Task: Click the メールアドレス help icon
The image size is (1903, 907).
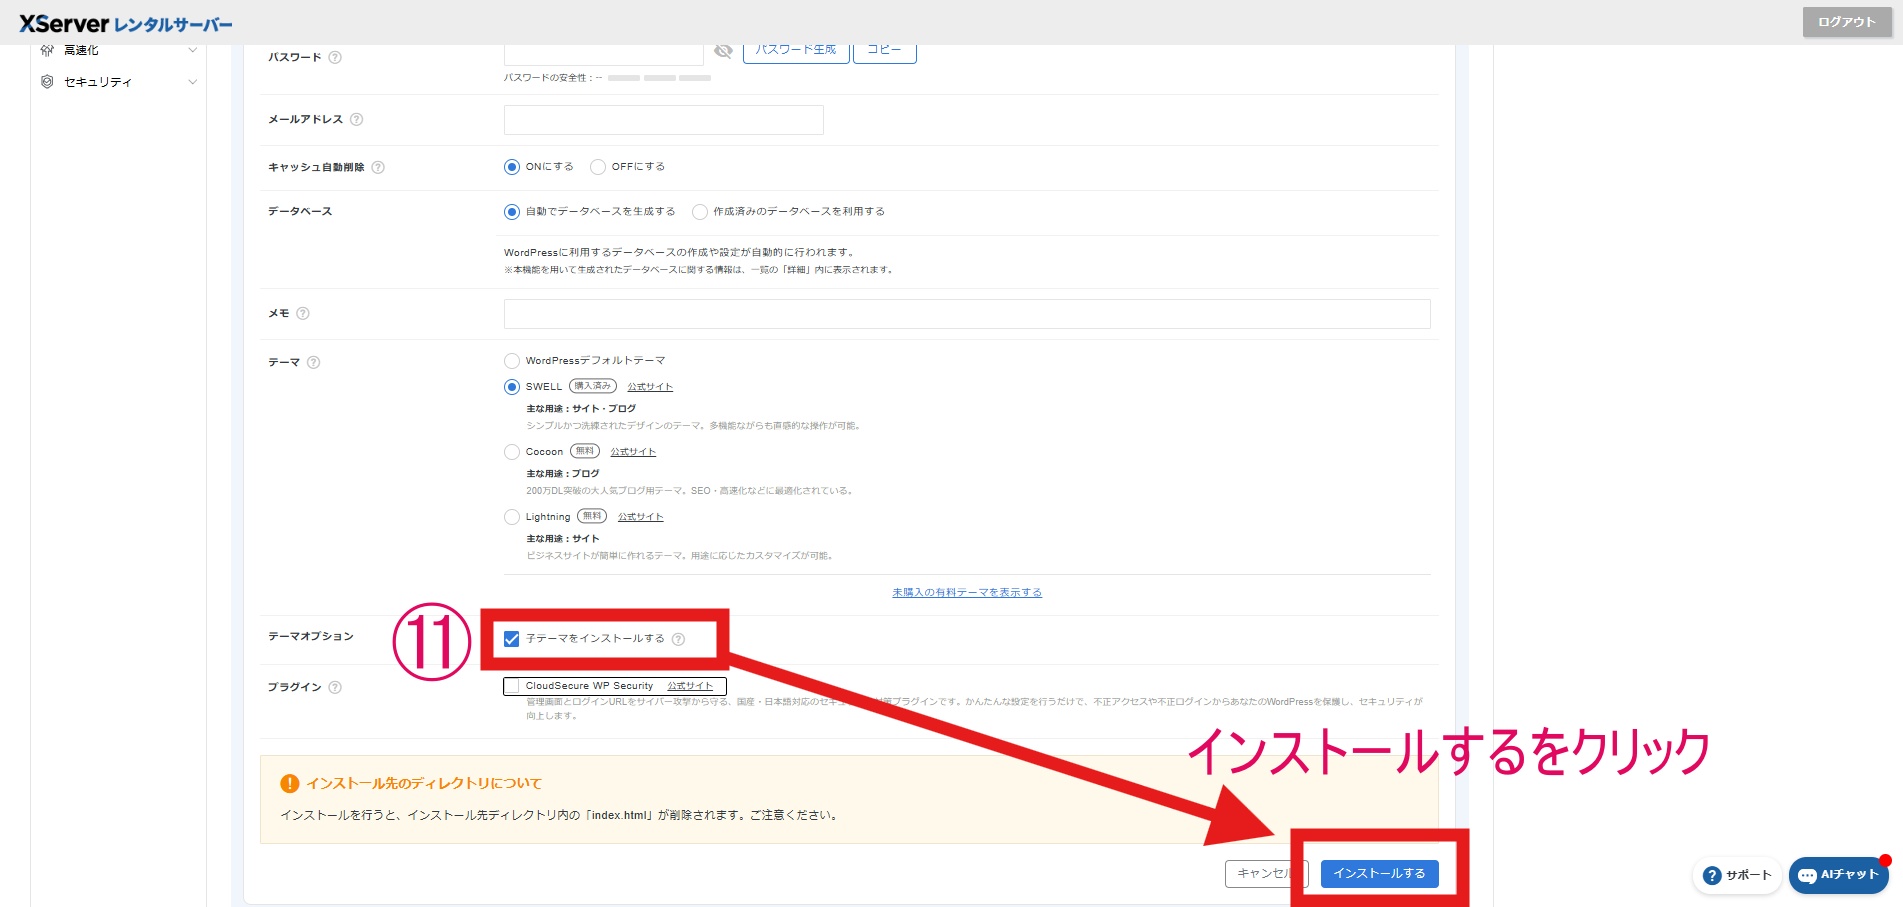Action: pyautogui.click(x=358, y=119)
